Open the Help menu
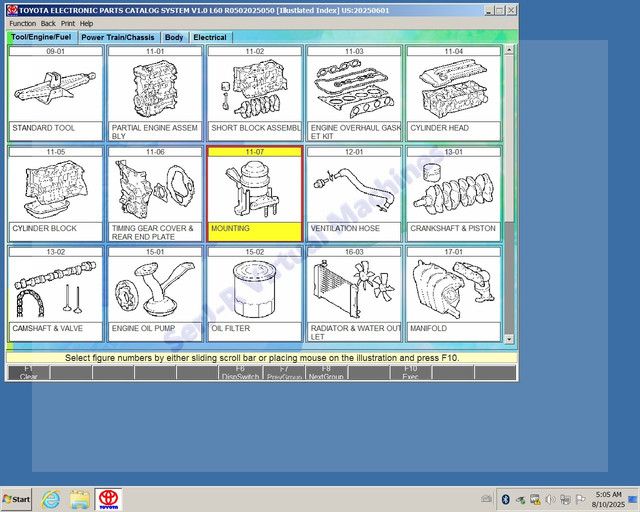This screenshot has height=512, width=640. tap(86, 23)
